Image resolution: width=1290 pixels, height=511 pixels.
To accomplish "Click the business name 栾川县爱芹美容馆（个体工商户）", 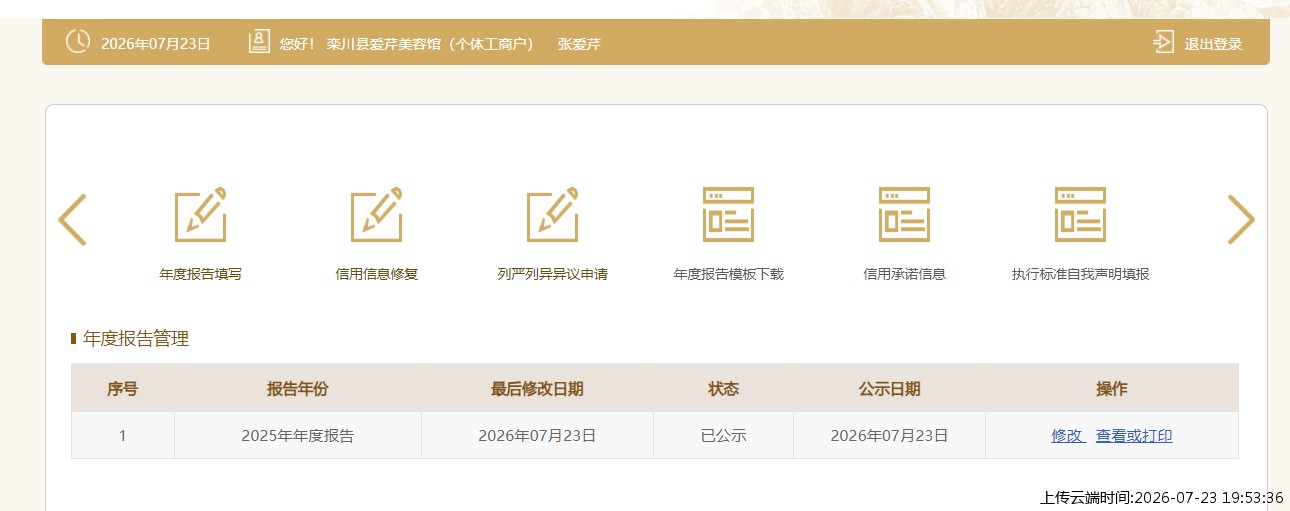I will [x=430, y=44].
